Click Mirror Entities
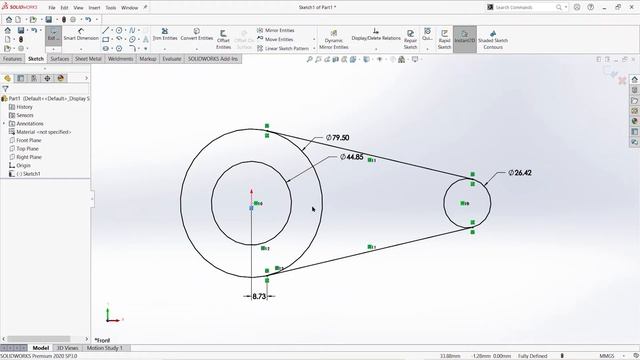Screen dimensions: 640x360 point(276,30)
